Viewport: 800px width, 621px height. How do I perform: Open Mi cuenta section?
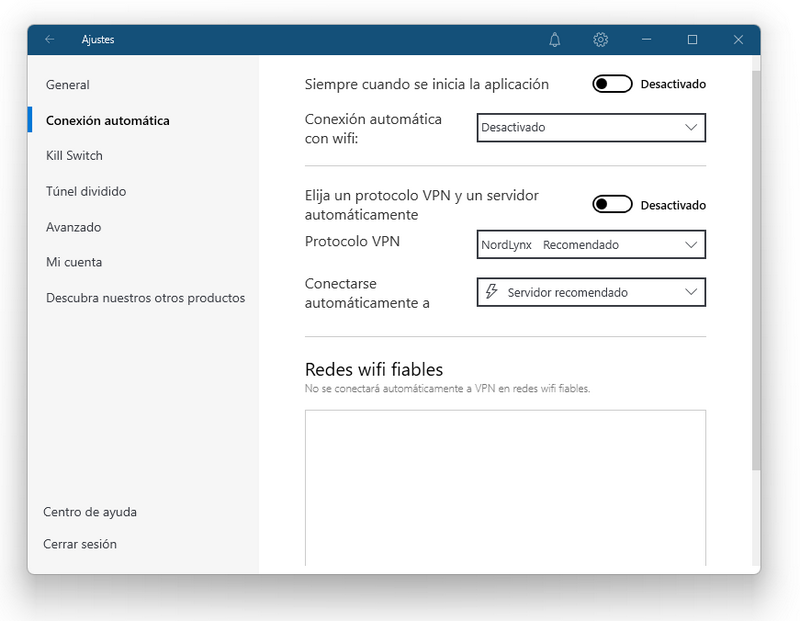click(74, 262)
